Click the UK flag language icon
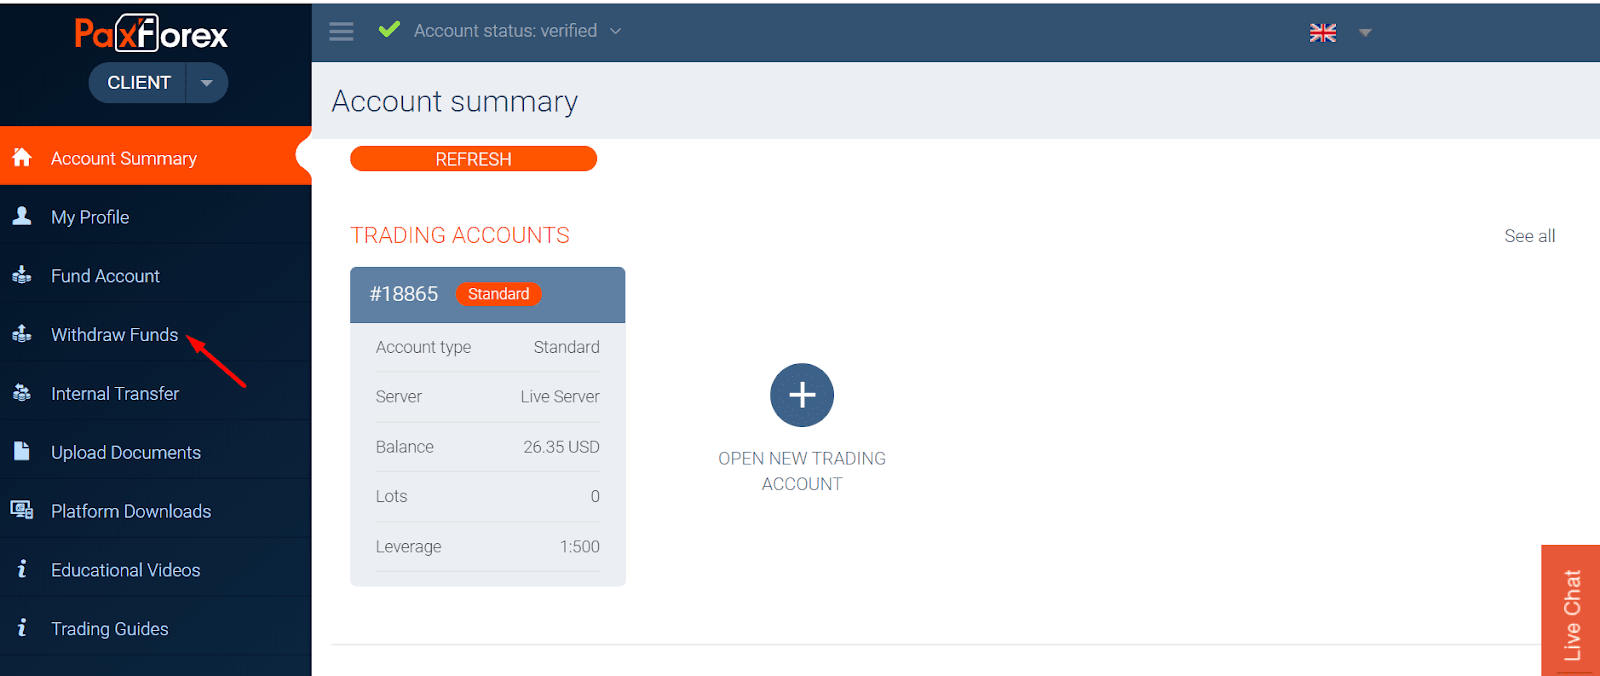This screenshot has width=1600, height=676. [x=1323, y=32]
